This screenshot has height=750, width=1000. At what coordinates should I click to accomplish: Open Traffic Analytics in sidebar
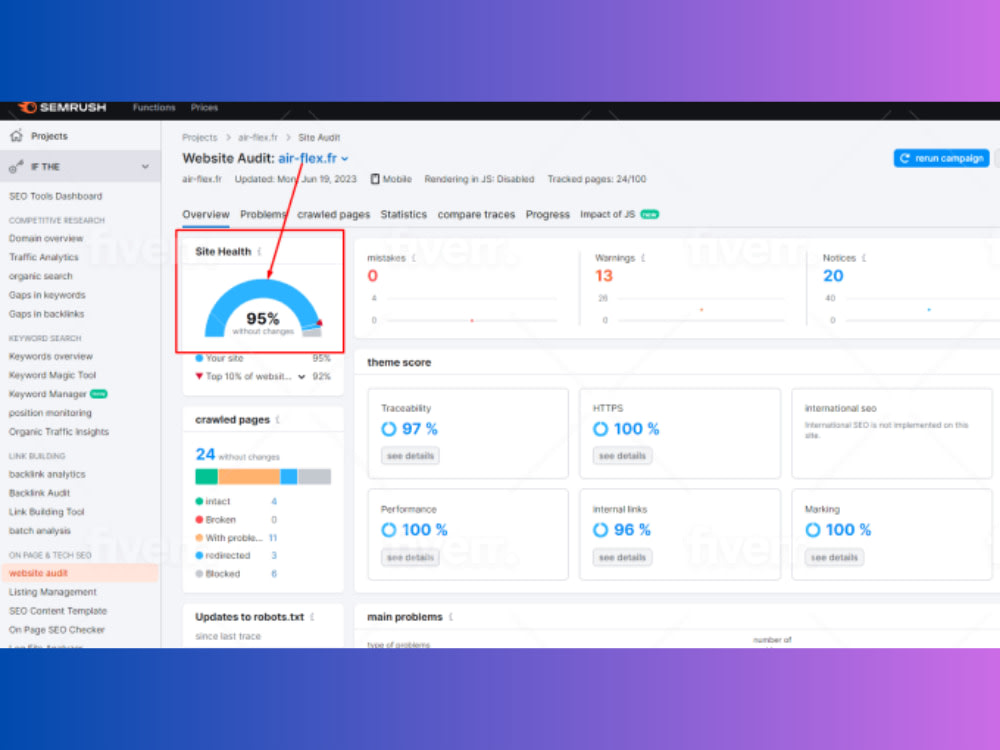pos(43,258)
